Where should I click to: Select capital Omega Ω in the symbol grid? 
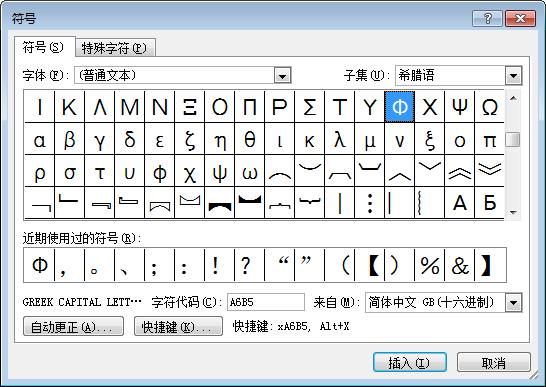490,107
